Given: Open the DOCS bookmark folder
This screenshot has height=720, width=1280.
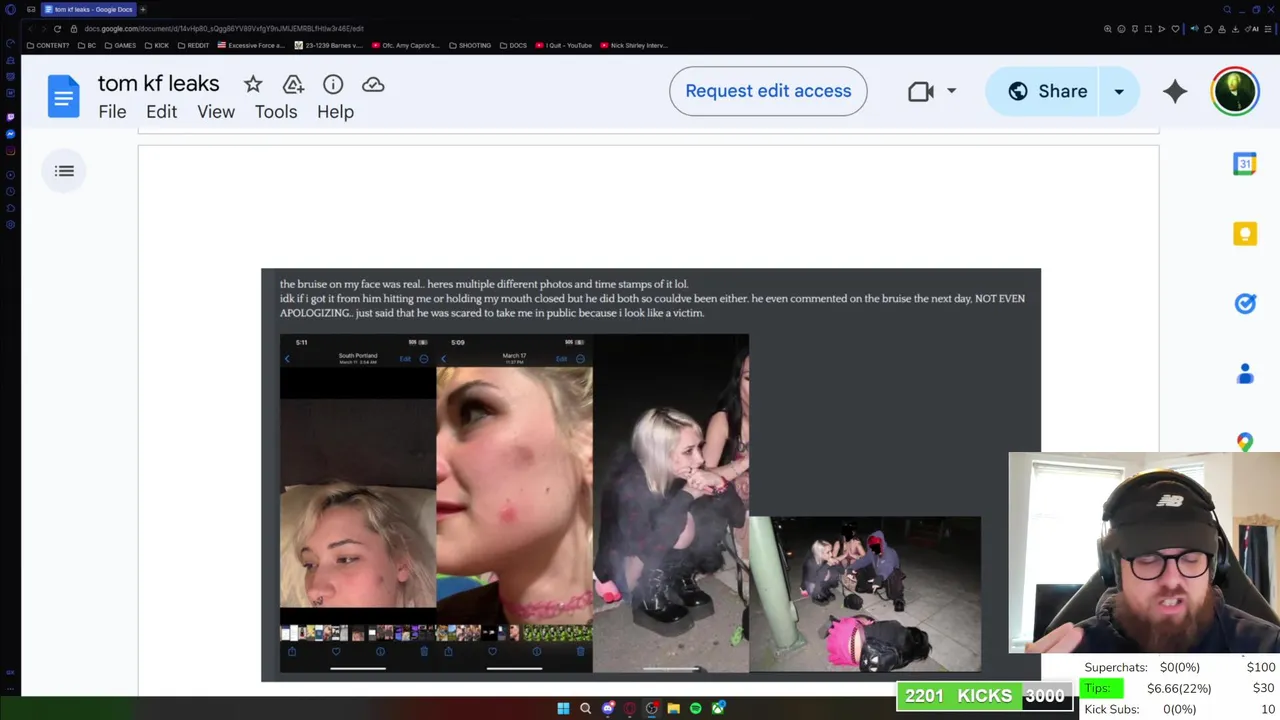Looking at the screenshot, I should 513,45.
